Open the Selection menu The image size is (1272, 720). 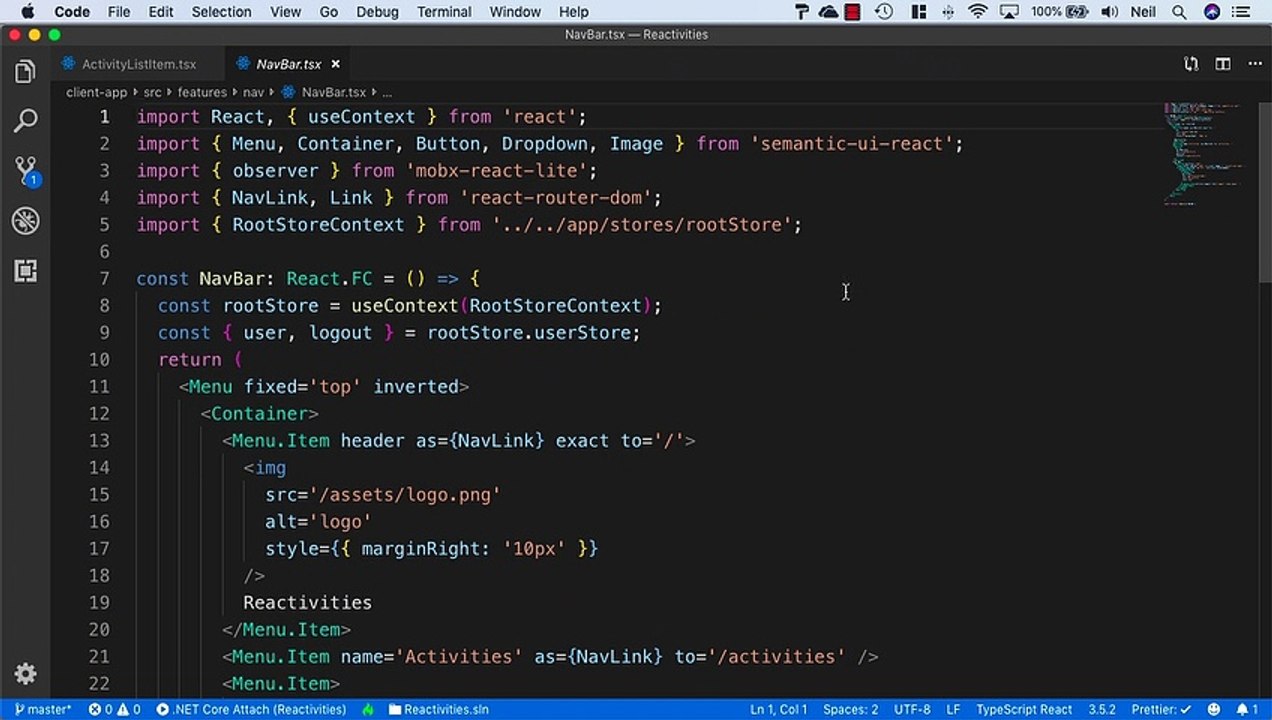coord(221,12)
